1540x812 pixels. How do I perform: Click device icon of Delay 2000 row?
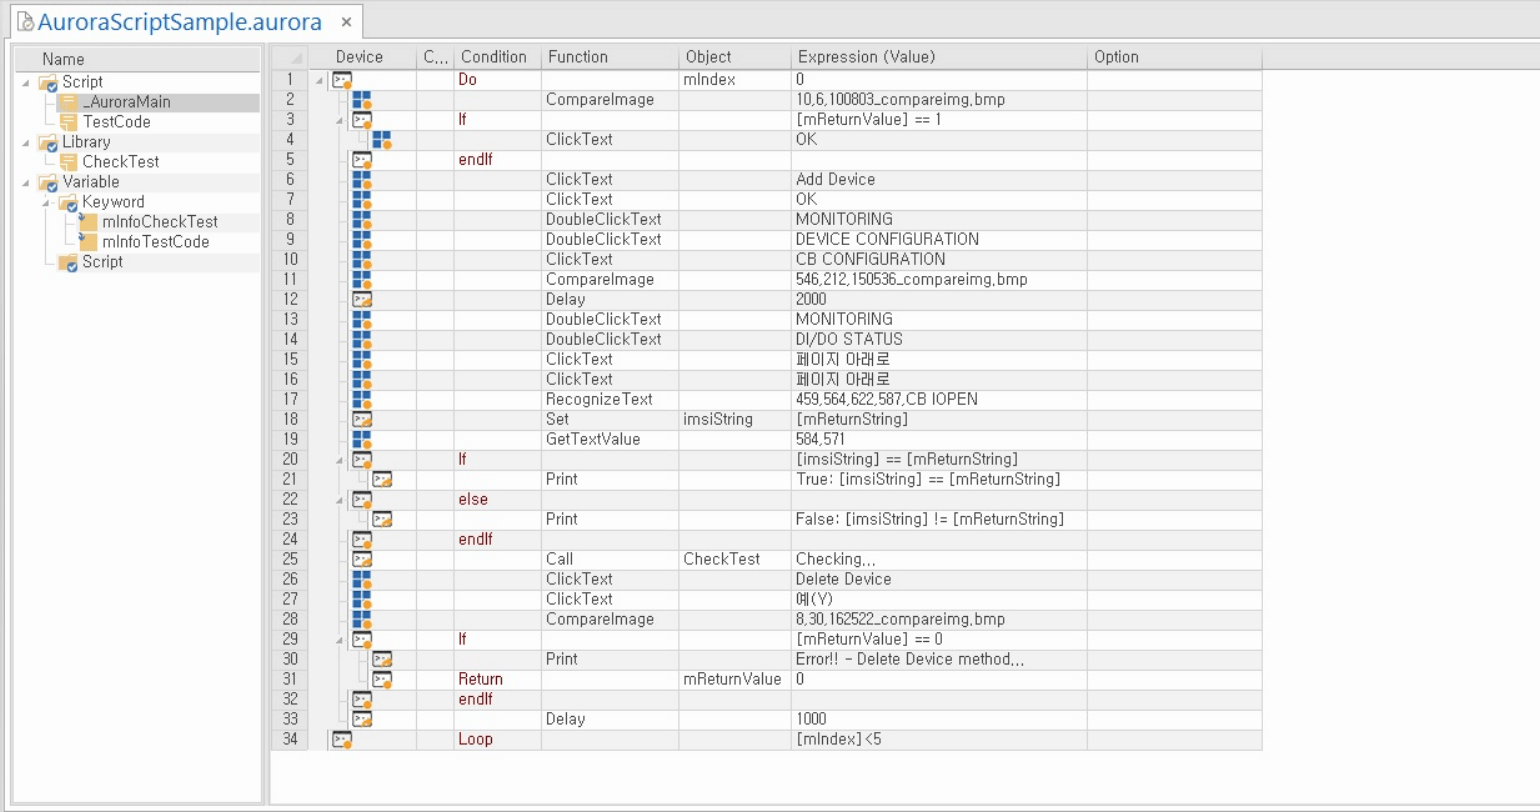point(362,300)
